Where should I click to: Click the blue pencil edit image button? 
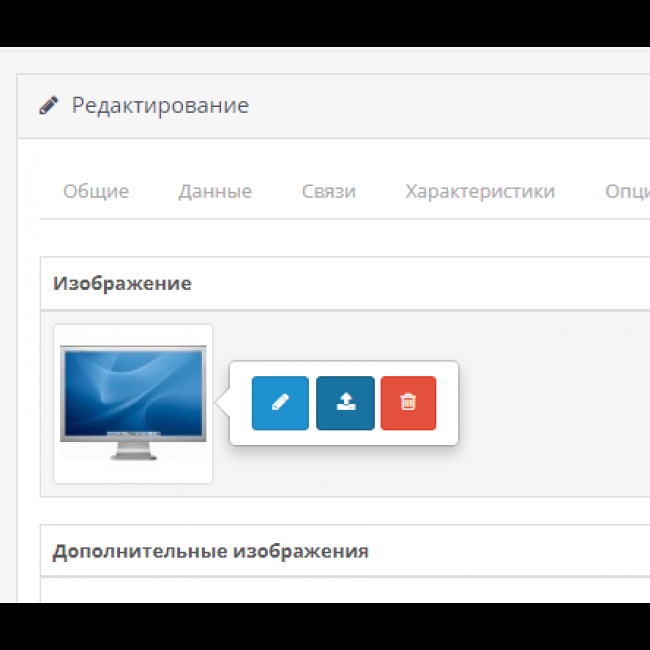click(280, 403)
